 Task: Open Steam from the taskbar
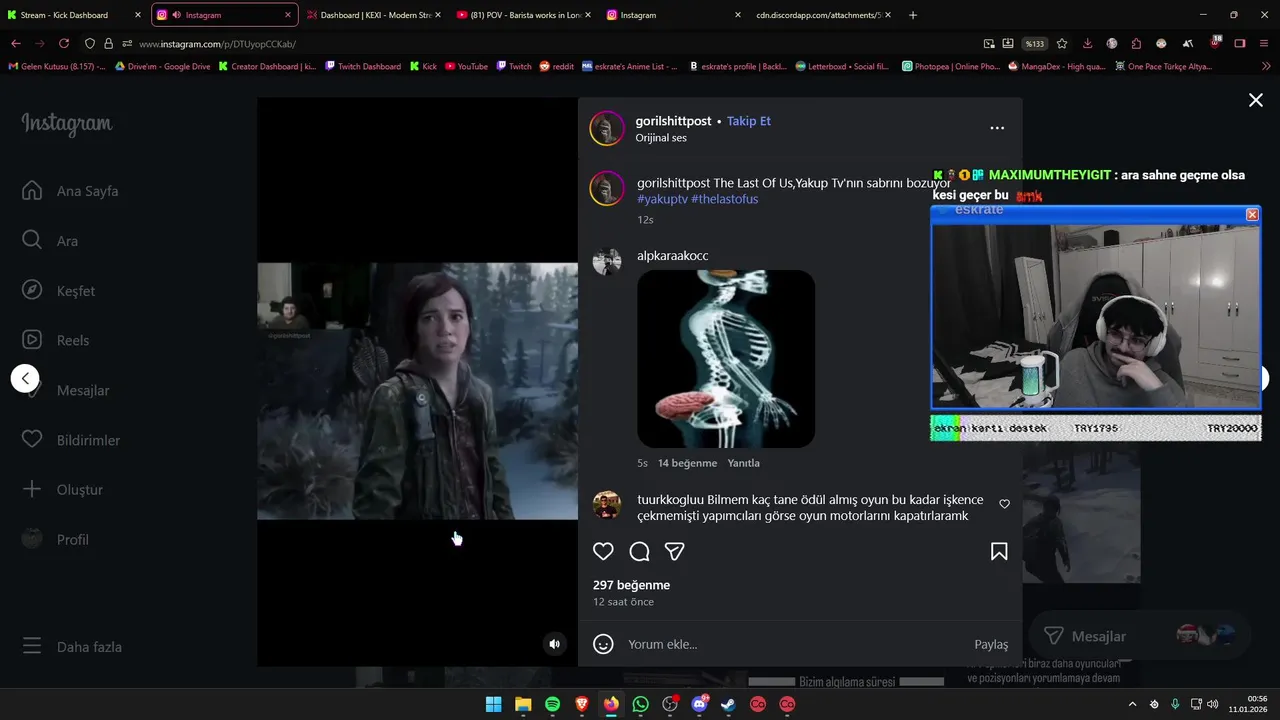pyautogui.click(x=729, y=704)
